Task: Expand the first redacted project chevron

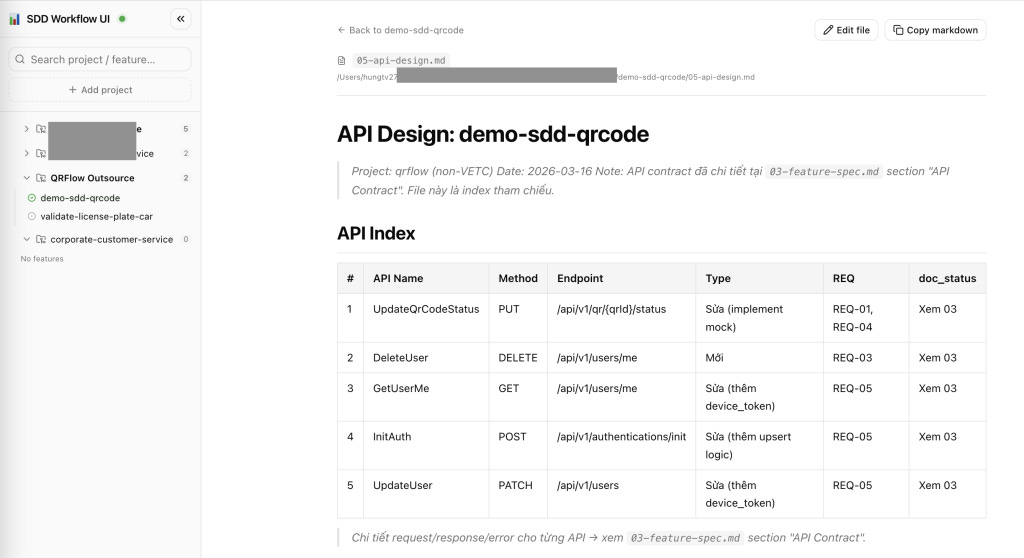Action: tap(27, 129)
